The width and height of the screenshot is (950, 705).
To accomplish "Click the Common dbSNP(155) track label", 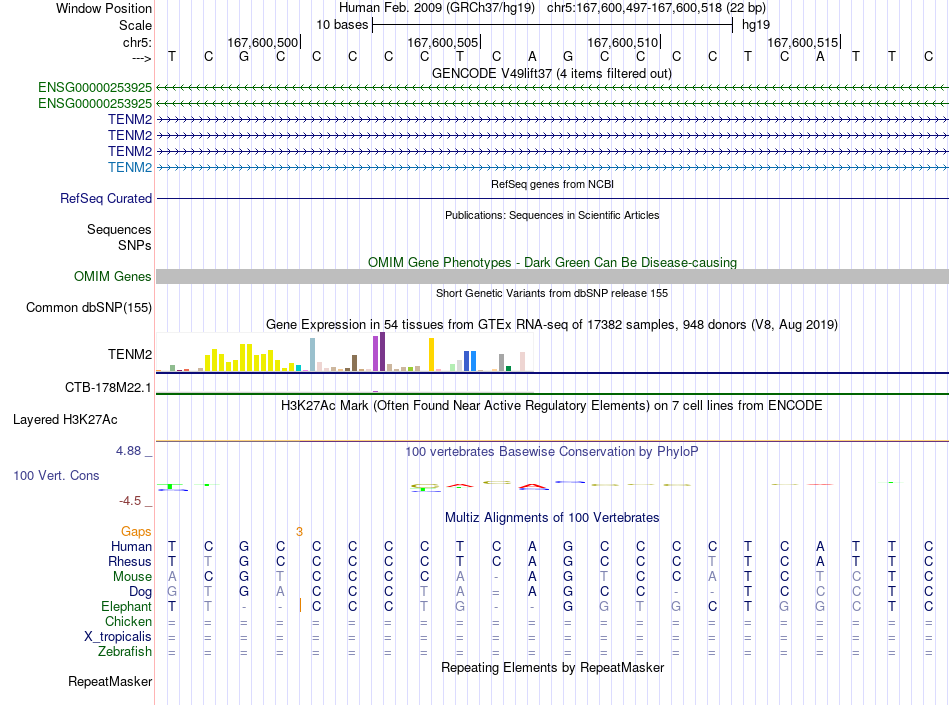I will (x=89, y=308).
